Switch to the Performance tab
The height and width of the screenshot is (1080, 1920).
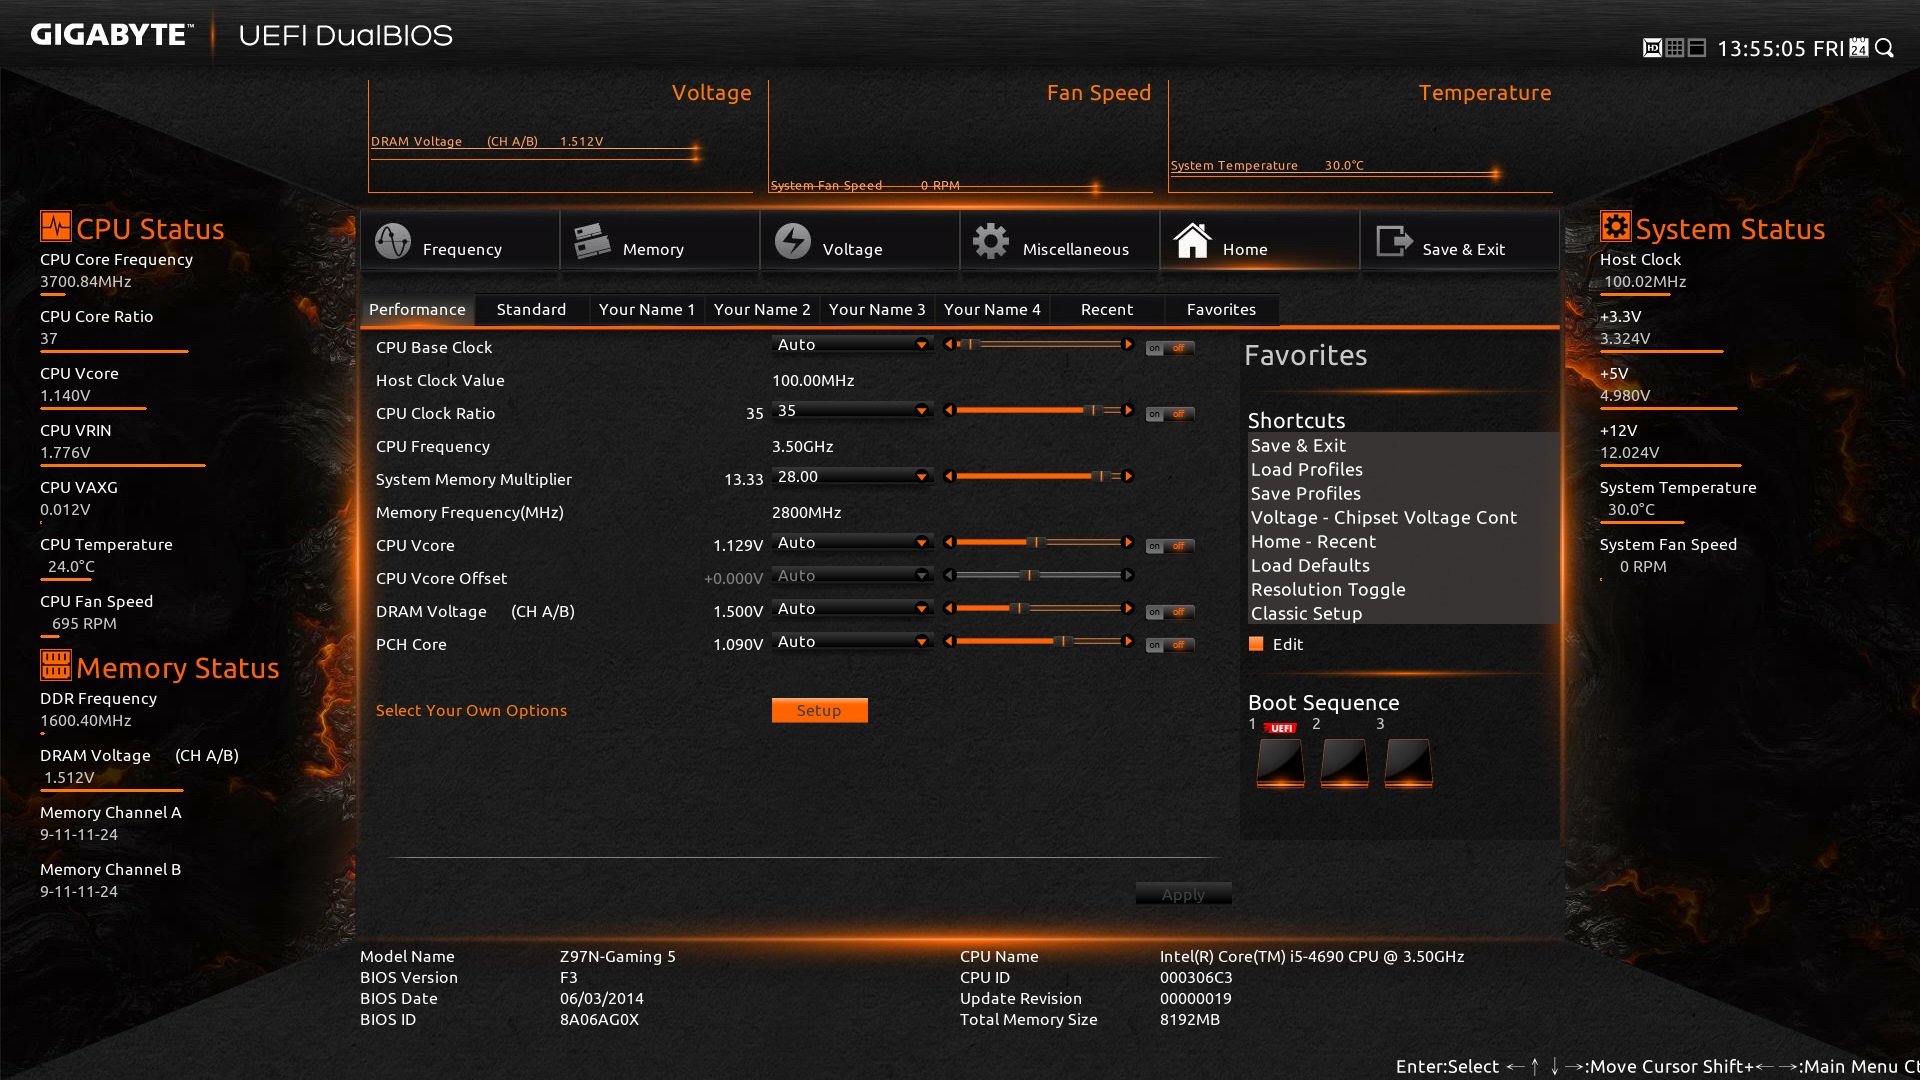pyautogui.click(x=417, y=309)
